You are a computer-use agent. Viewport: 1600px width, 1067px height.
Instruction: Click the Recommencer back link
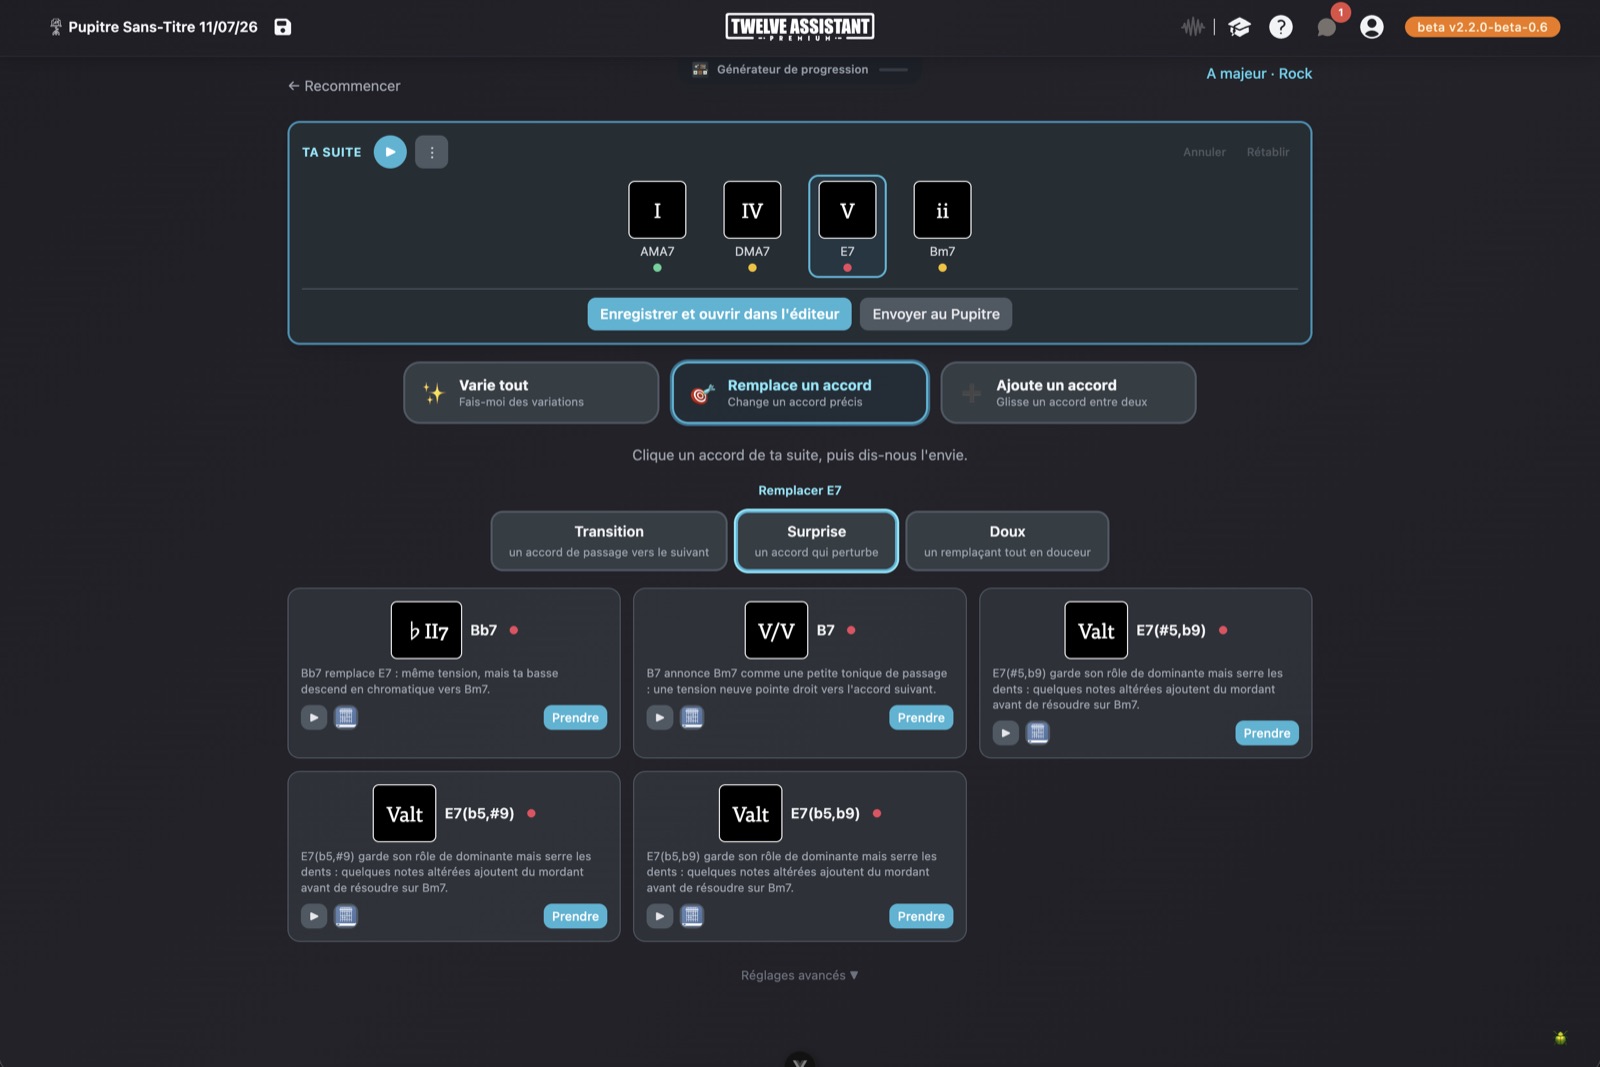(x=344, y=86)
